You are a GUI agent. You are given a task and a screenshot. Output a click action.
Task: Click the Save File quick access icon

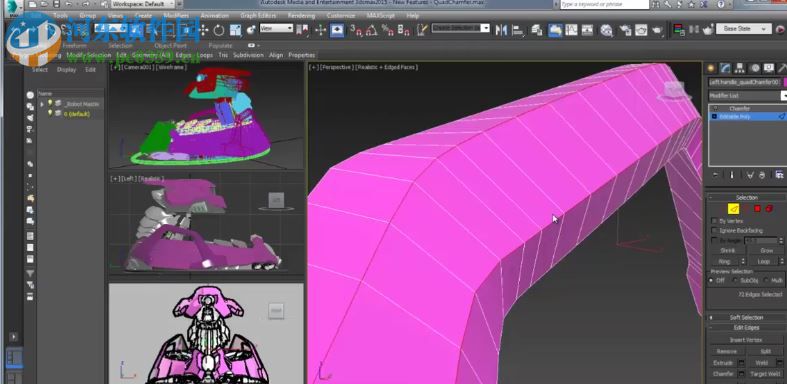(55, 4)
